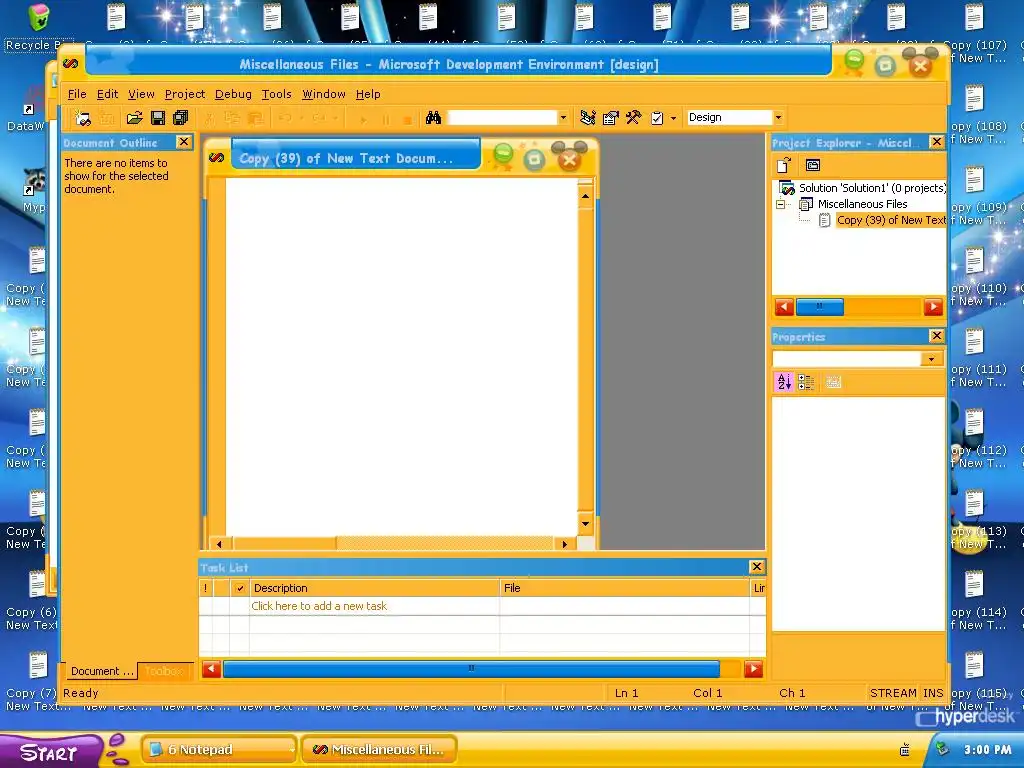Image resolution: width=1024 pixels, height=768 pixels.
Task: Open the Recycle Bin desktop icon
Action: point(39,18)
